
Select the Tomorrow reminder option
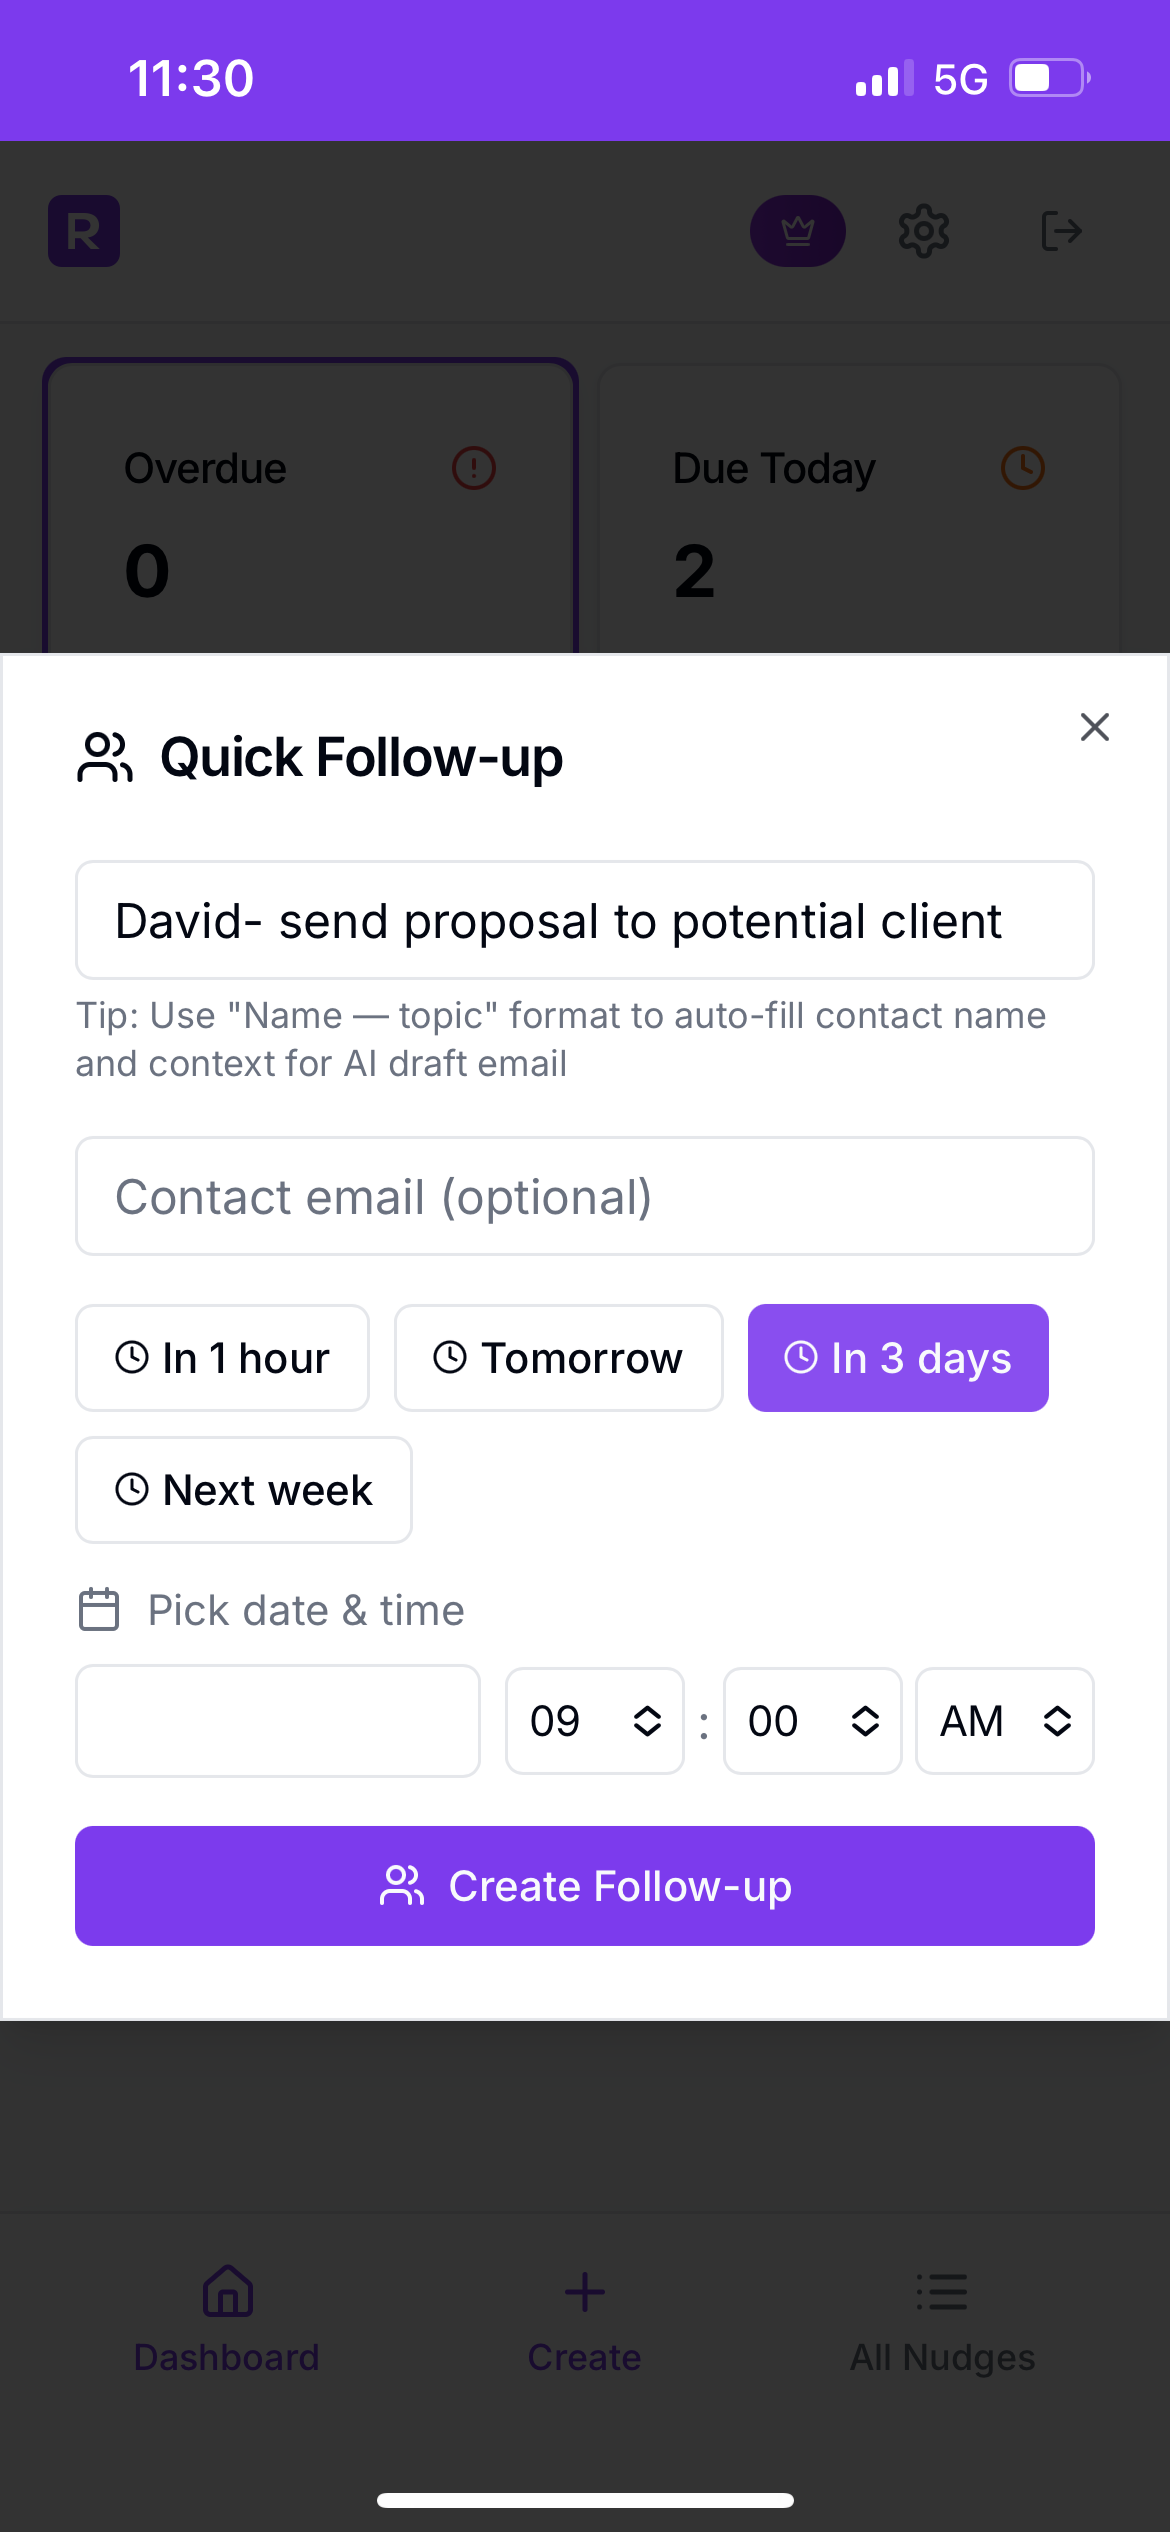pyautogui.click(x=558, y=1357)
